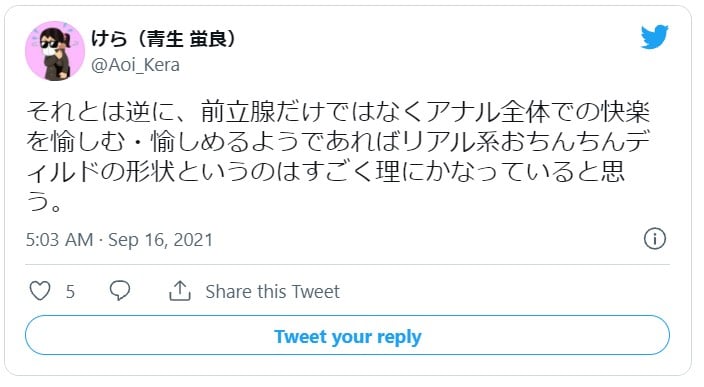
Task: Open the circled info icon
Action: point(655,238)
